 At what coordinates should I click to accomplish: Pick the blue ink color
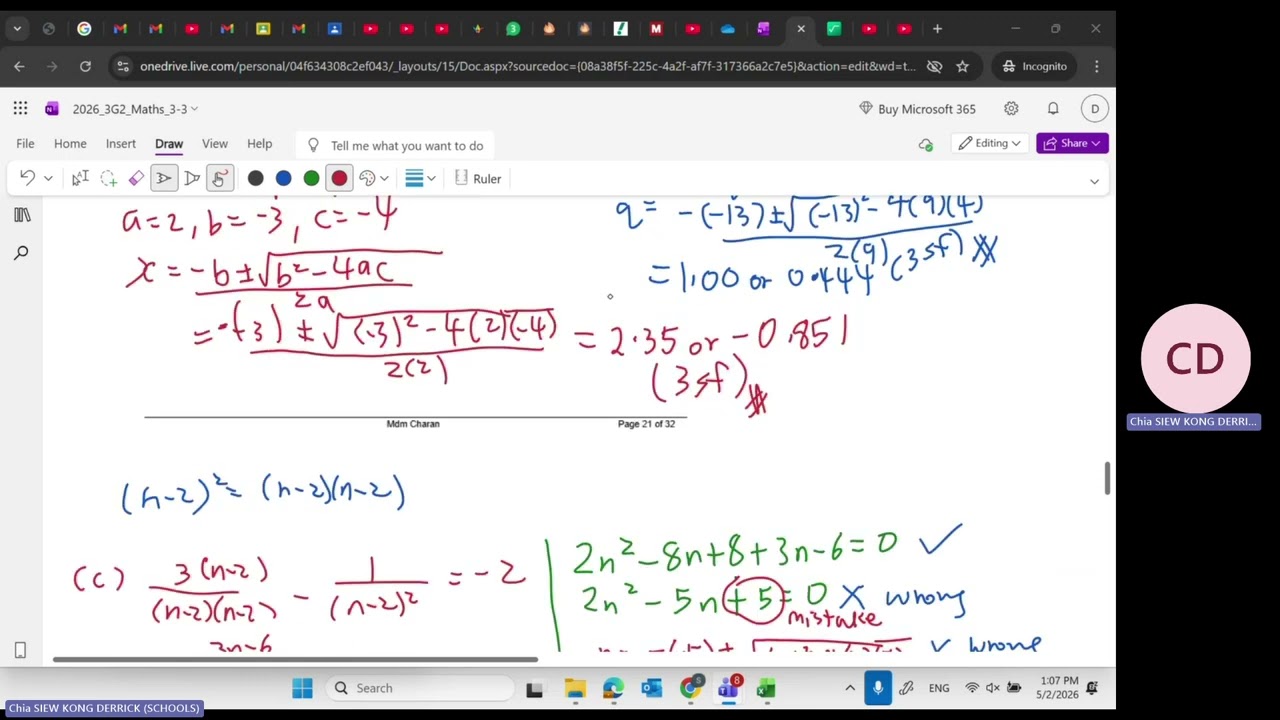pyautogui.click(x=284, y=178)
